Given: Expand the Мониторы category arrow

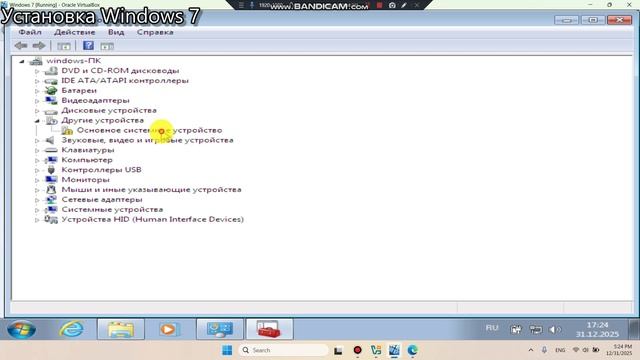Looking at the screenshot, I should coord(37,180).
